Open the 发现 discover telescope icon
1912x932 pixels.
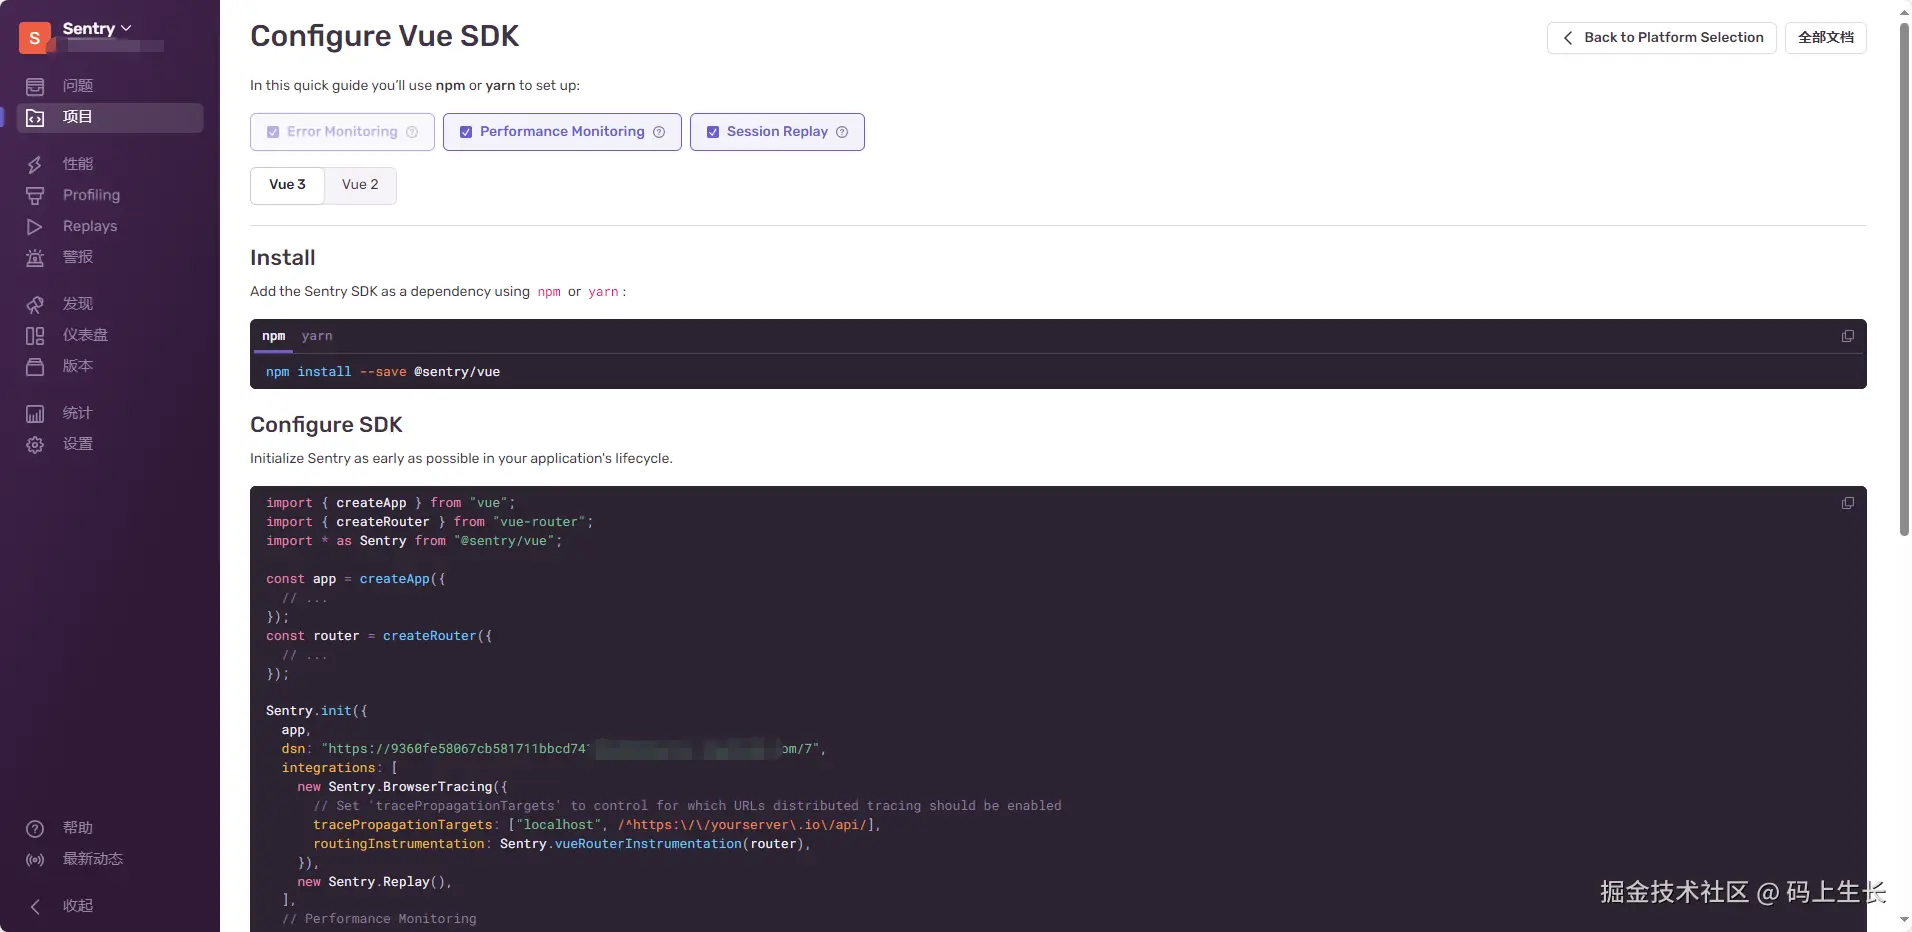[x=35, y=304]
